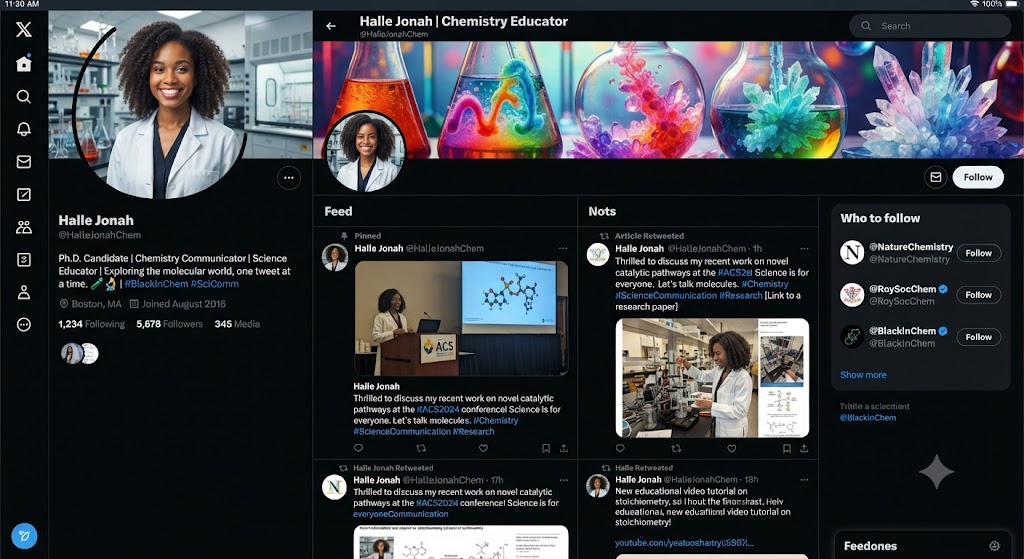Image resolution: width=1024 pixels, height=559 pixels.
Task: Retweet the lab photo post
Action: click(x=676, y=448)
